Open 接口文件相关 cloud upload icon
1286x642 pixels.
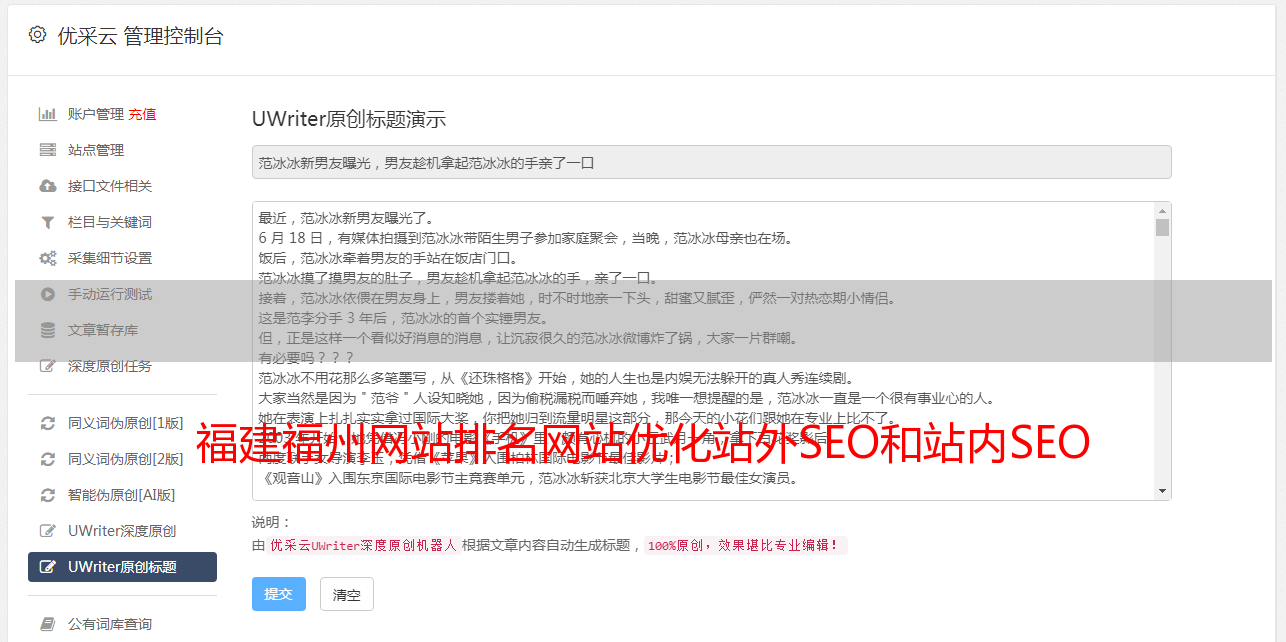pyautogui.click(x=47, y=186)
